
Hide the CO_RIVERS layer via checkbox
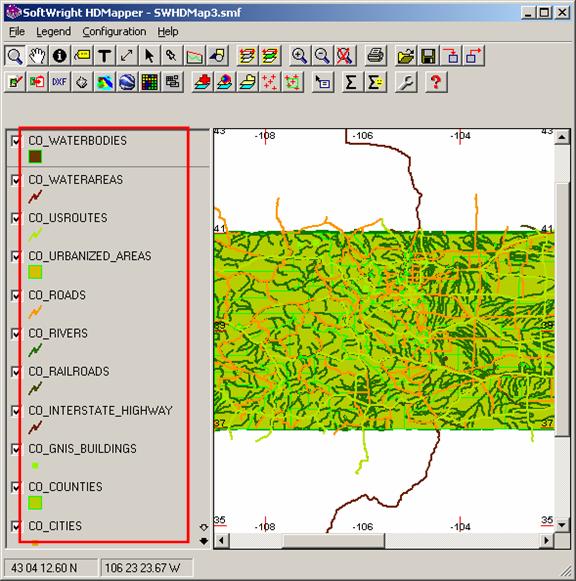pyautogui.click(x=16, y=333)
